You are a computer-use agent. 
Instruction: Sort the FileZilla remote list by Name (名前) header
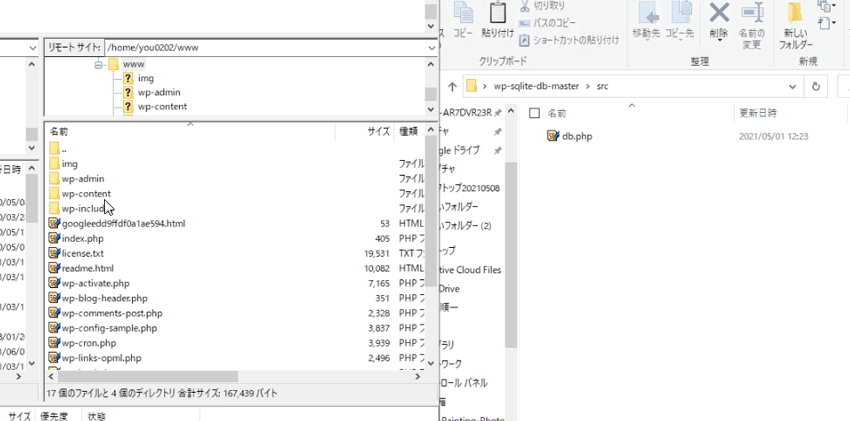click(x=59, y=131)
